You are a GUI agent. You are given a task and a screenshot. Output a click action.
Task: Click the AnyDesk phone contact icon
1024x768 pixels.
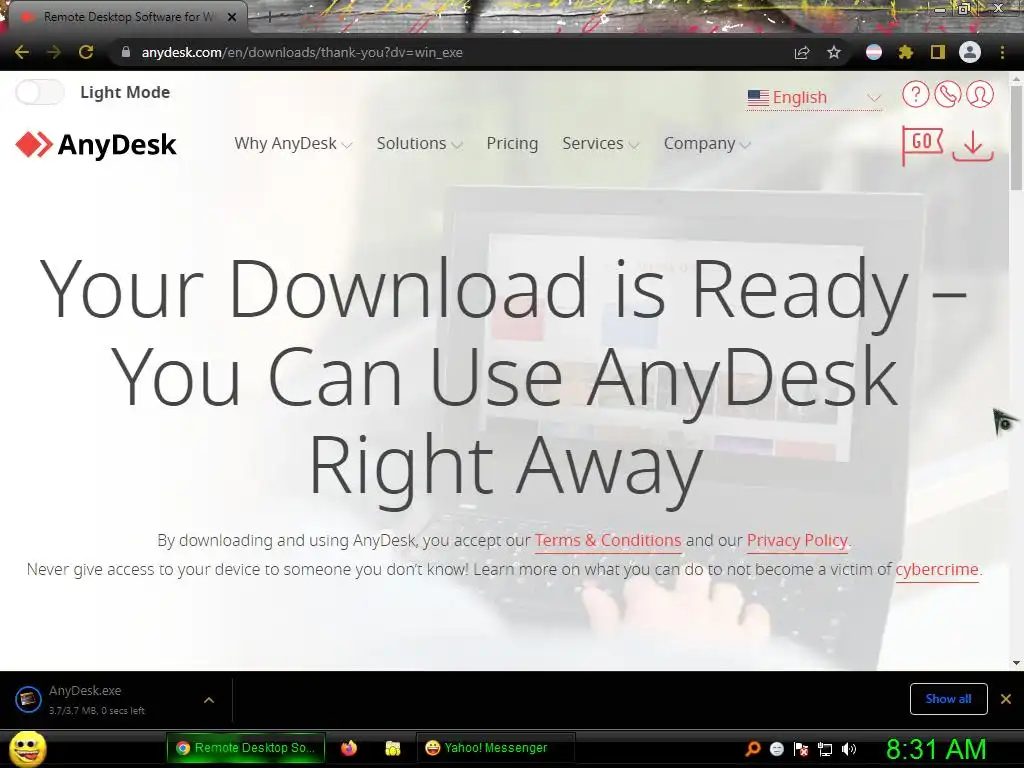(948, 95)
